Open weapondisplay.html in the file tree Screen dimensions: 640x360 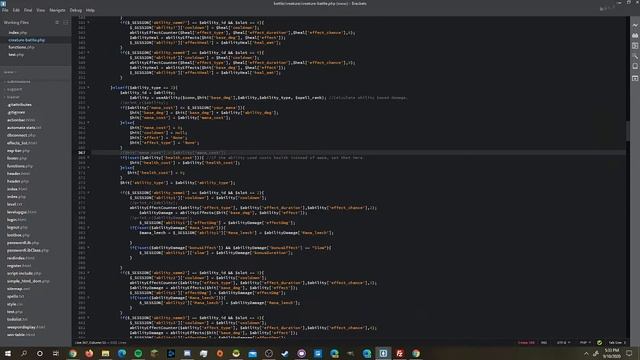(x=26, y=327)
